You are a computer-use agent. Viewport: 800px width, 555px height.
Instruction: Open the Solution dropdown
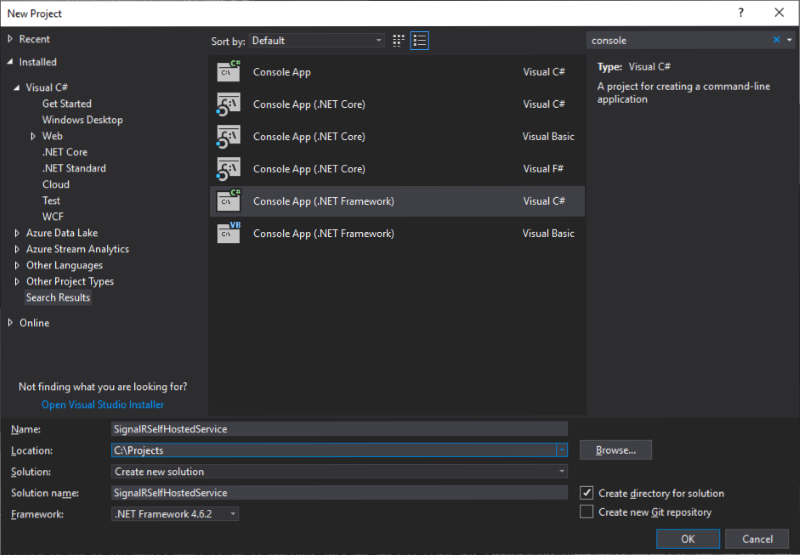339,471
